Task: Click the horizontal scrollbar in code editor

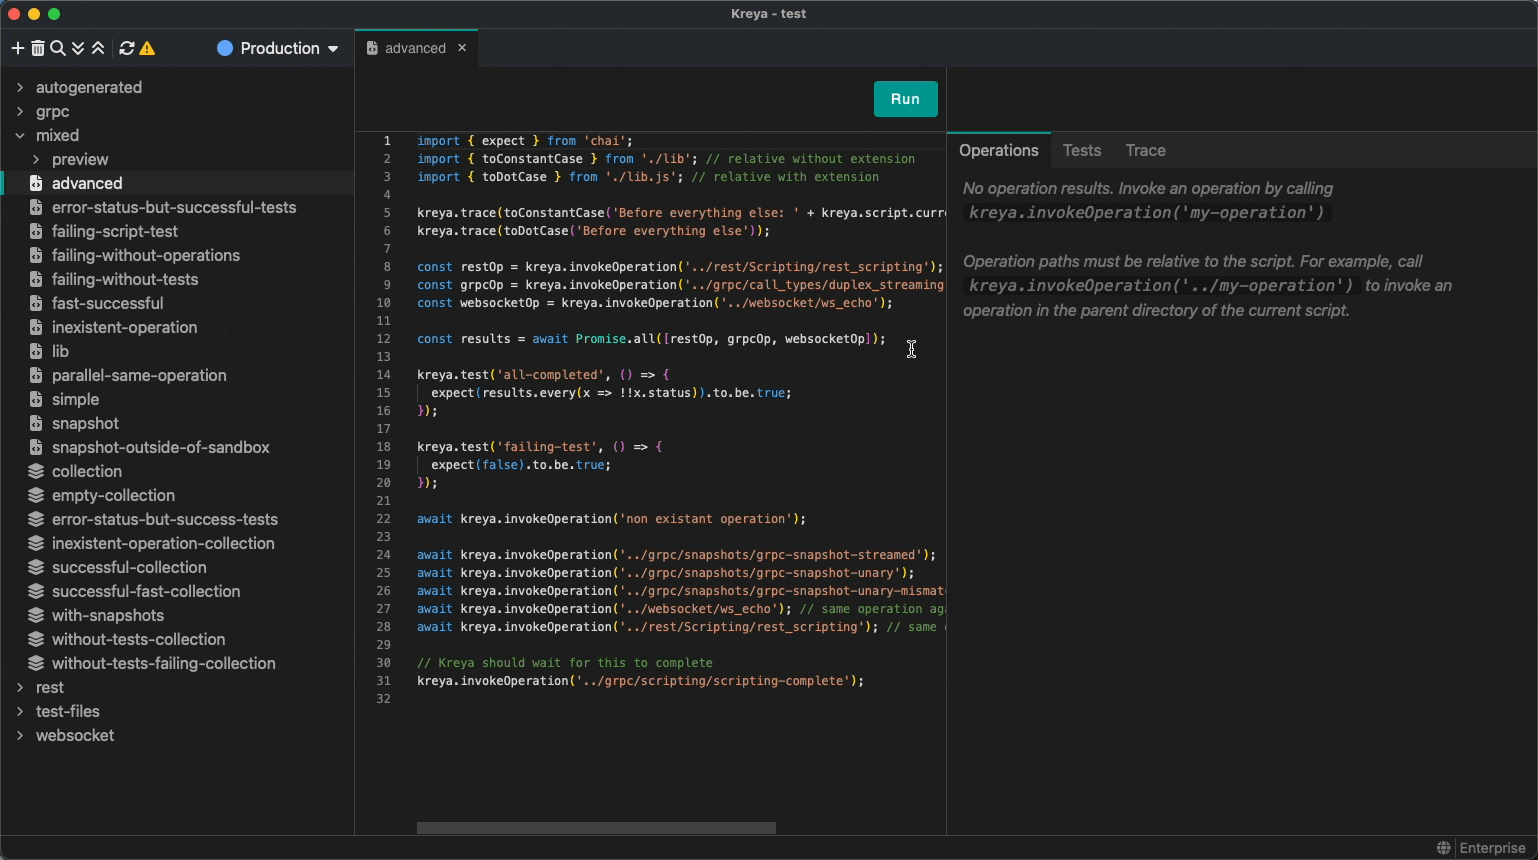Action: pos(596,828)
